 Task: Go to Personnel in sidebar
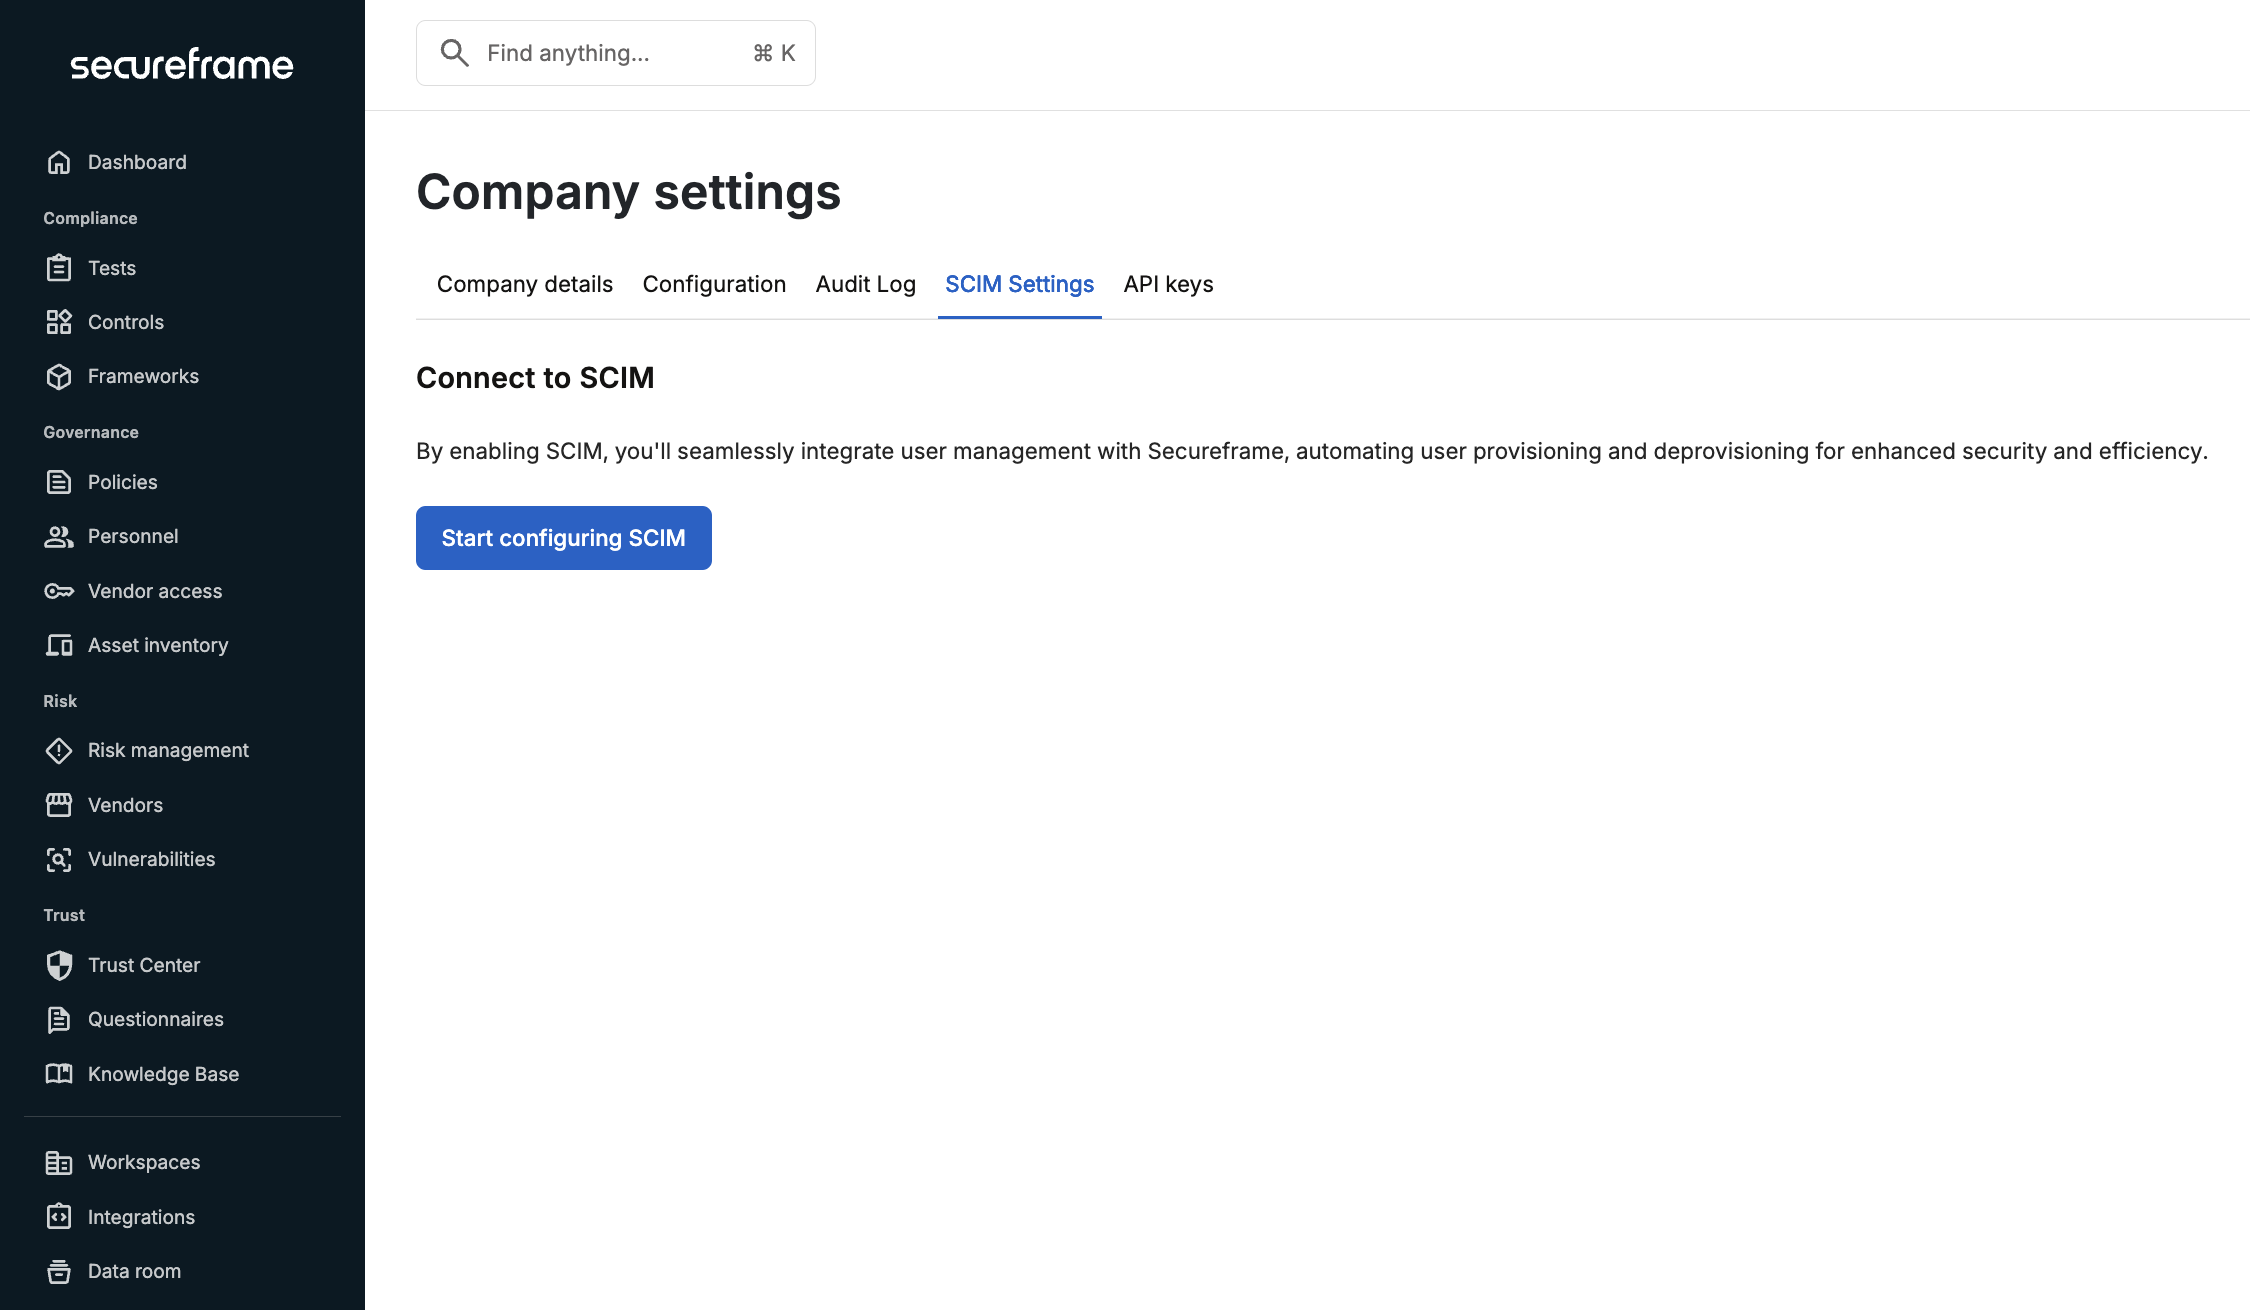coord(133,536)
